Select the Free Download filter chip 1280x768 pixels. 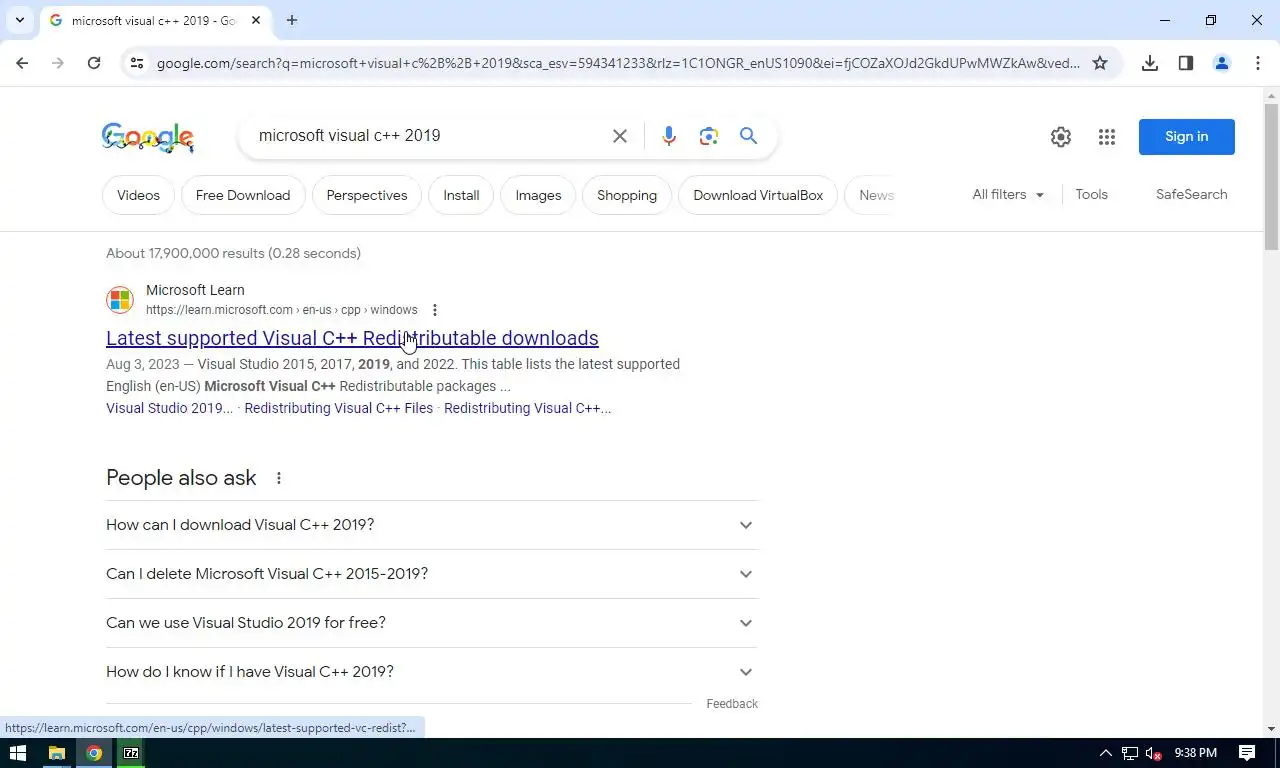click(243, 195)
